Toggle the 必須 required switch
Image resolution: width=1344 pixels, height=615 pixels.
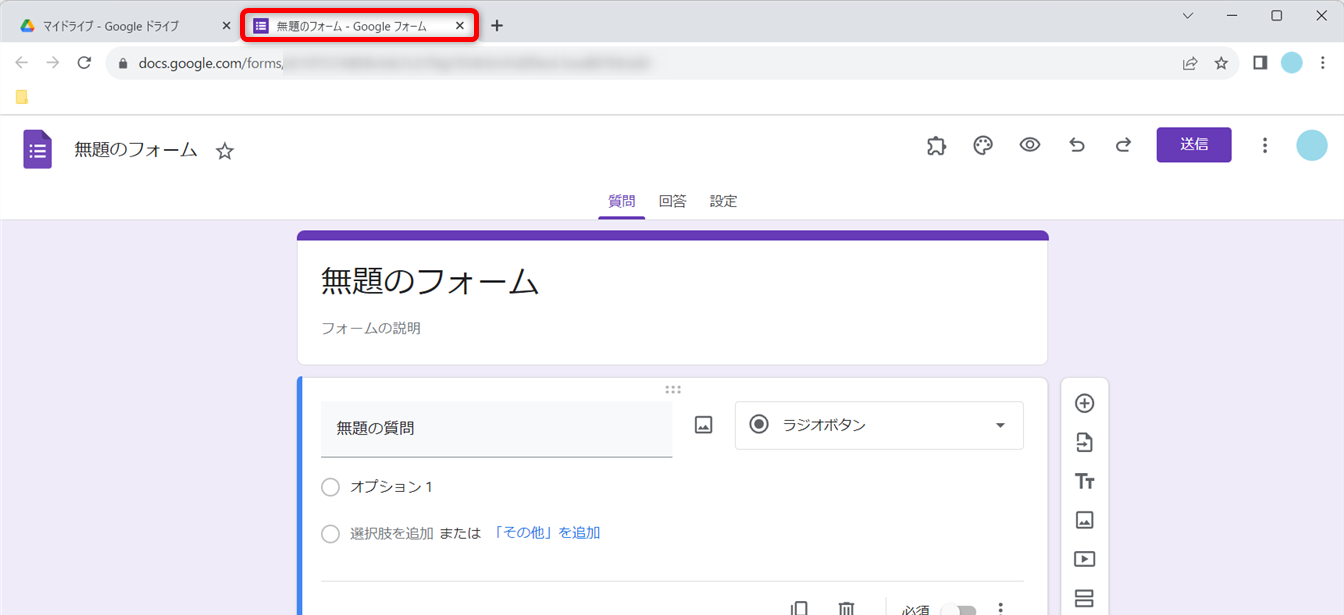tap(958, 609)
